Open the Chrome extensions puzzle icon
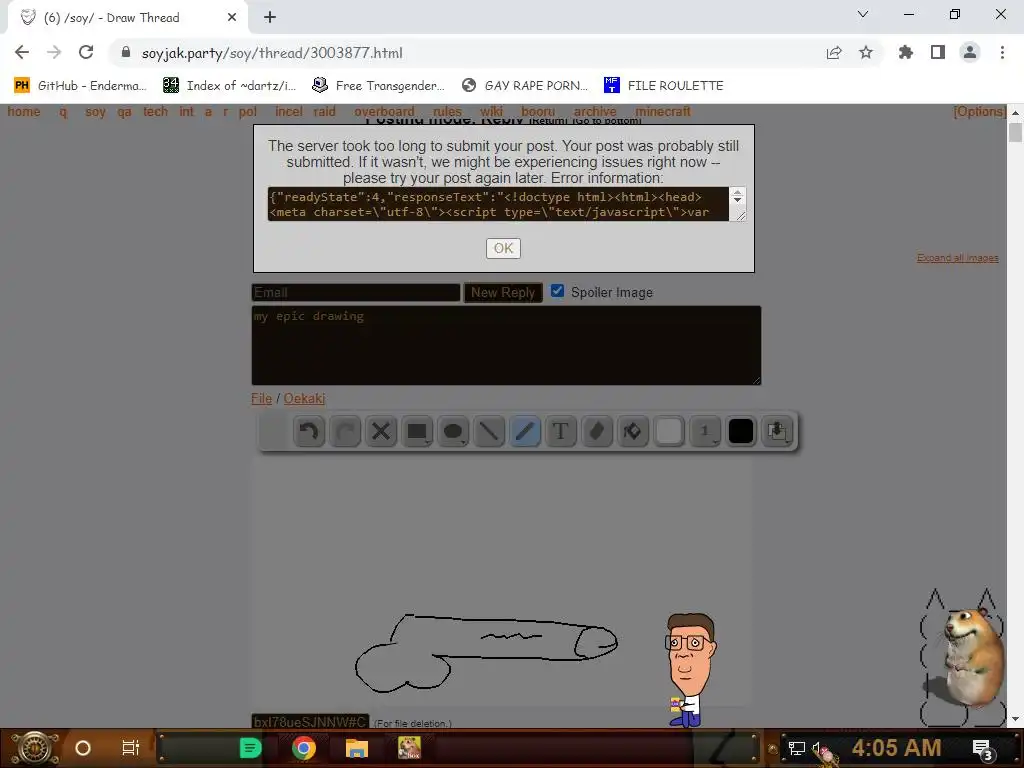 point(905,52)
